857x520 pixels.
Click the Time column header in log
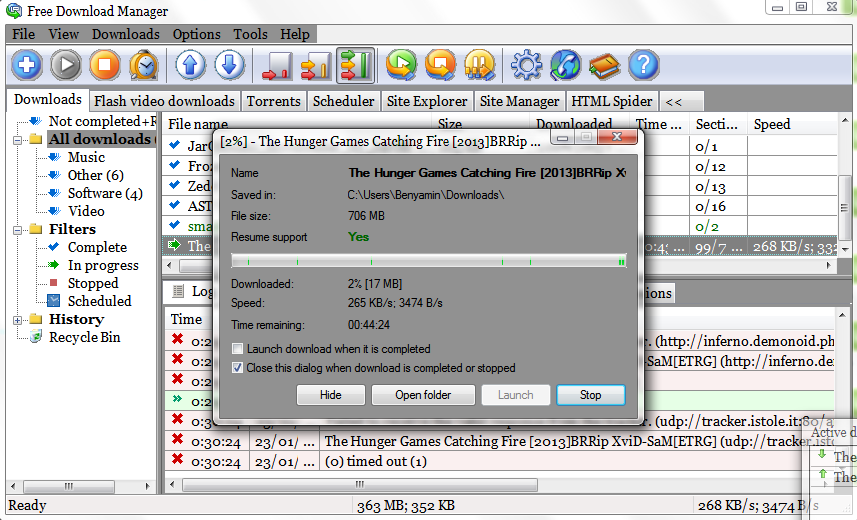tap(186, 319)
